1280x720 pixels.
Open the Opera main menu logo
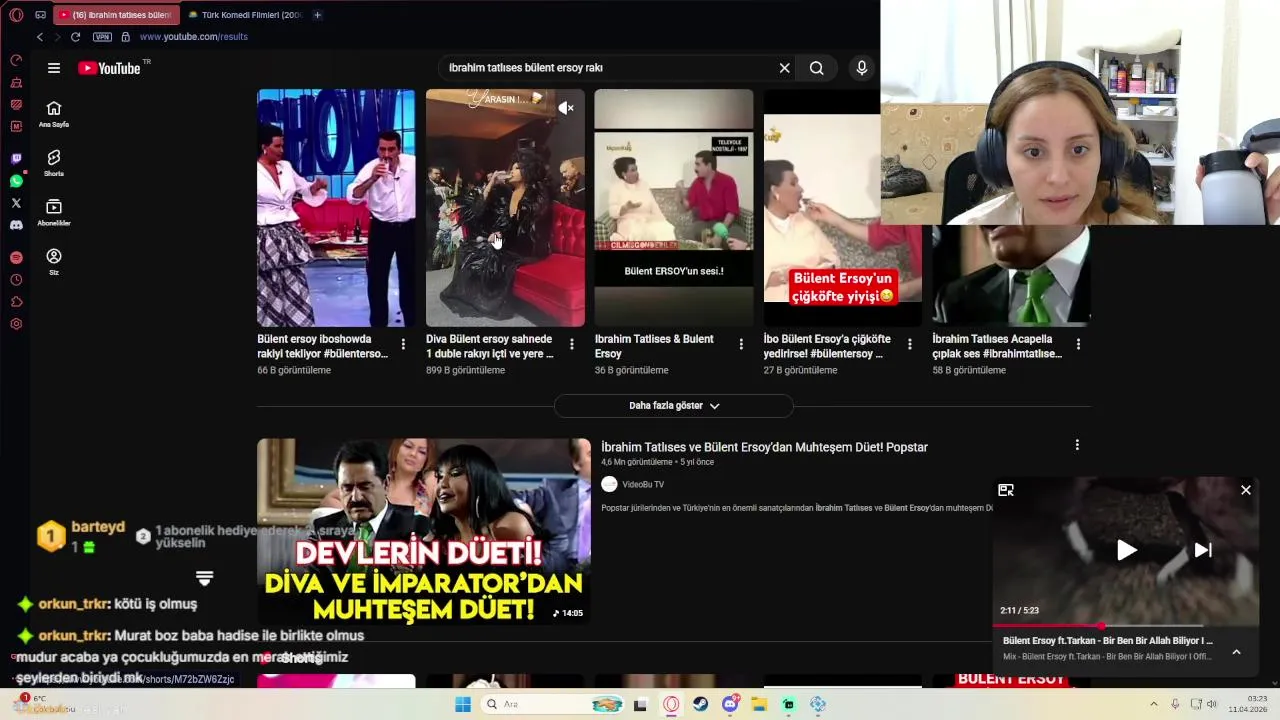[x=16, y=15]
